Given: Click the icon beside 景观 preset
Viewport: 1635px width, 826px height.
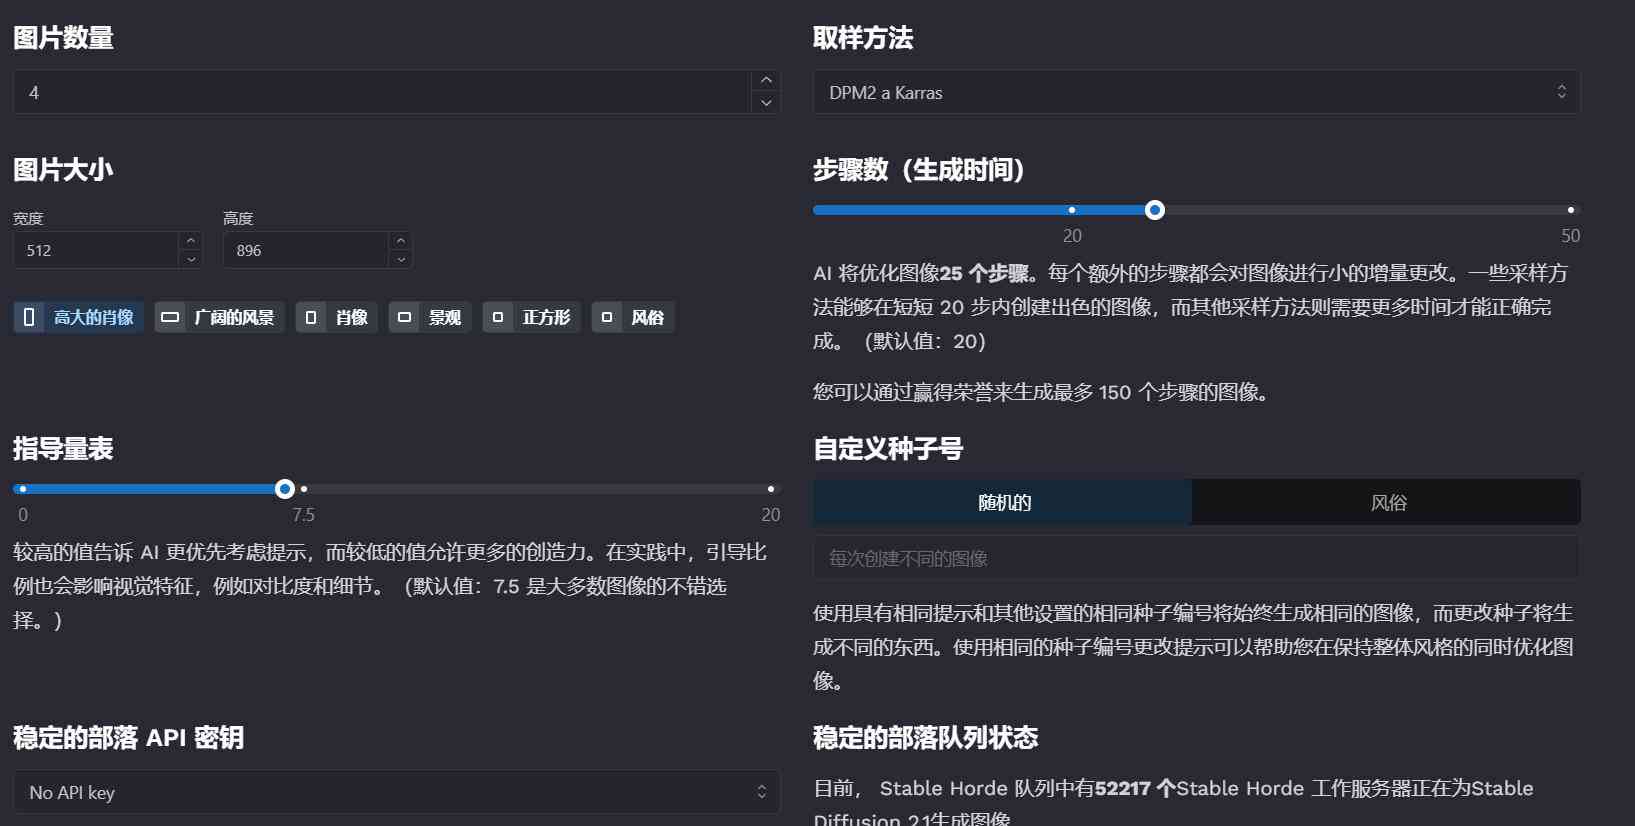Looking at the screenshot, I should [x=404, y=317].
